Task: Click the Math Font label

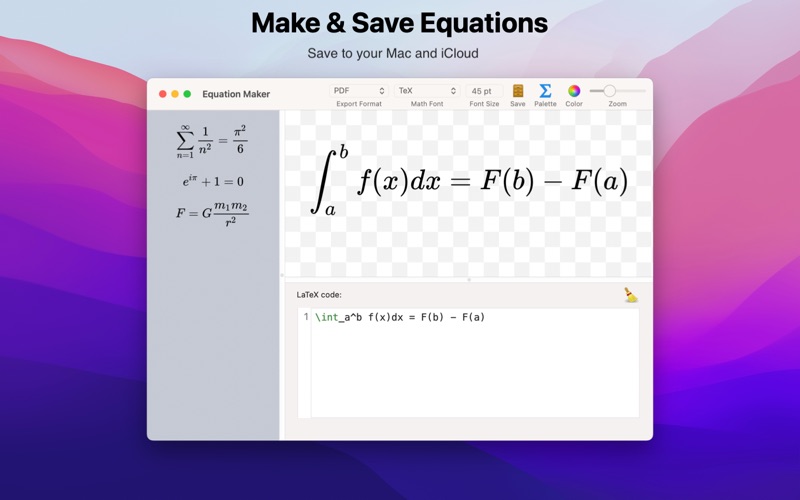Action: (427, 104)
